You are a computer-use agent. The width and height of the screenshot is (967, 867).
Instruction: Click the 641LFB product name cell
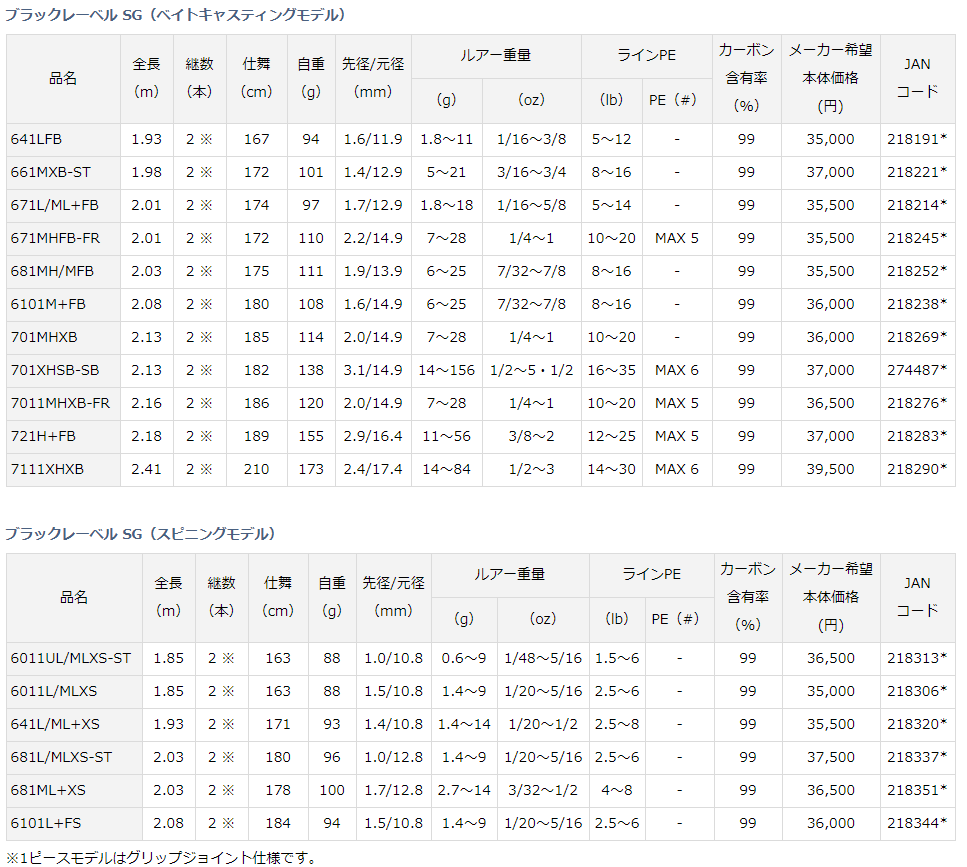(37, 139)
